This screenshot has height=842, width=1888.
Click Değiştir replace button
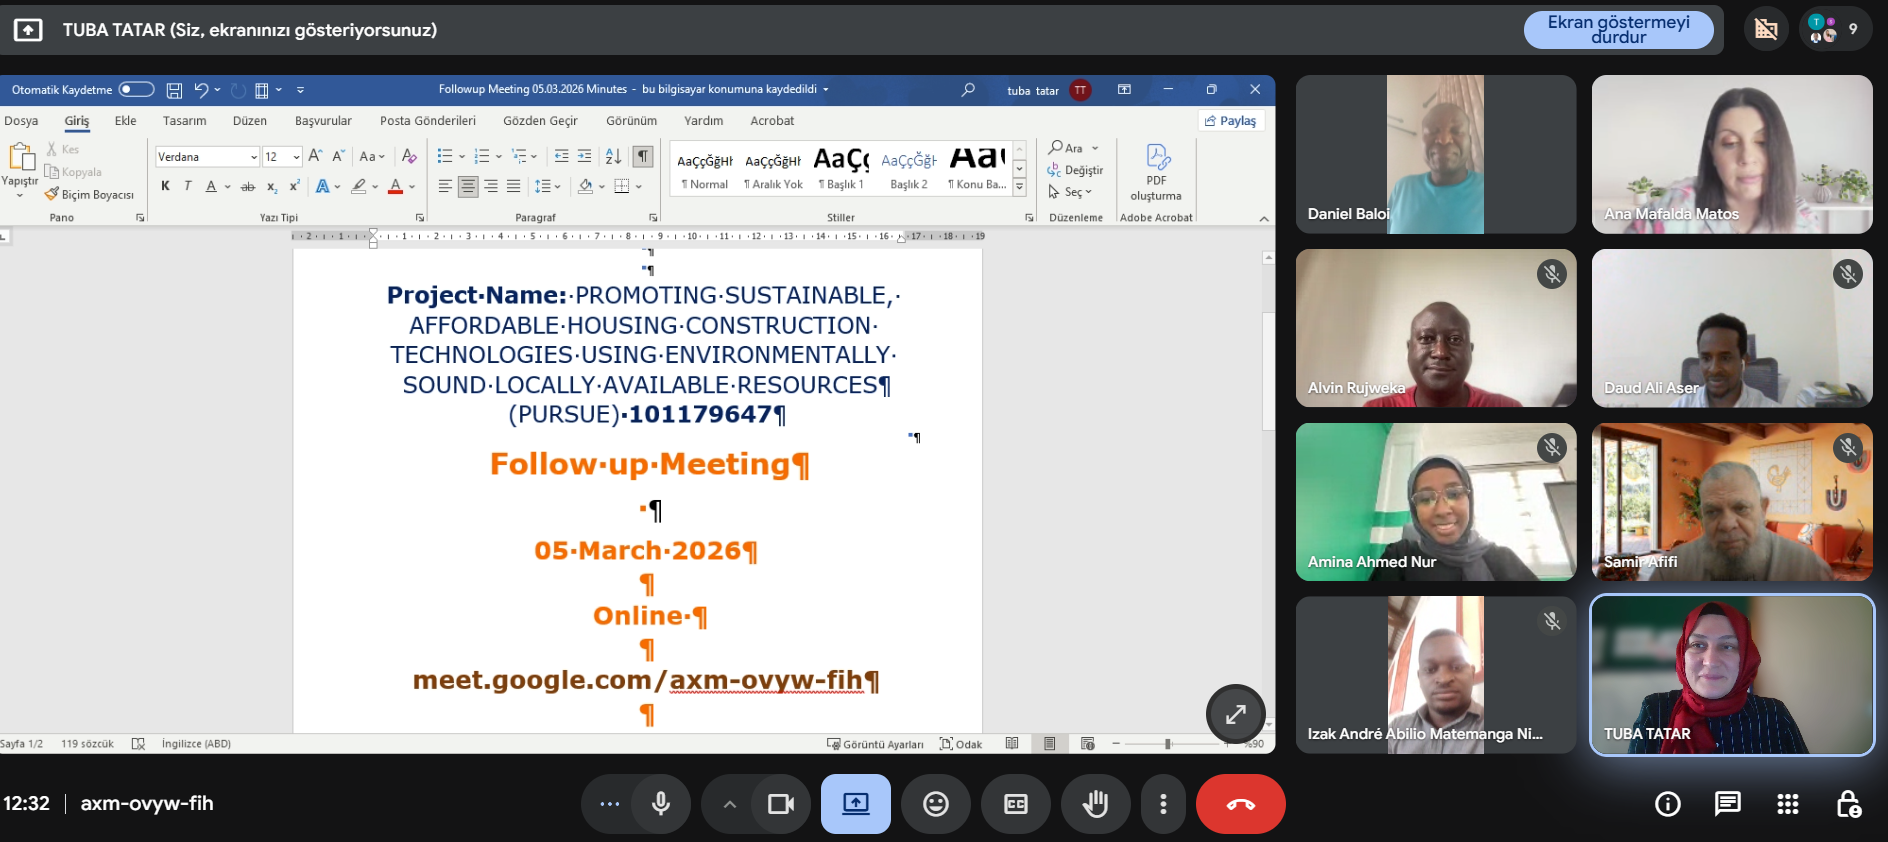1076,170
